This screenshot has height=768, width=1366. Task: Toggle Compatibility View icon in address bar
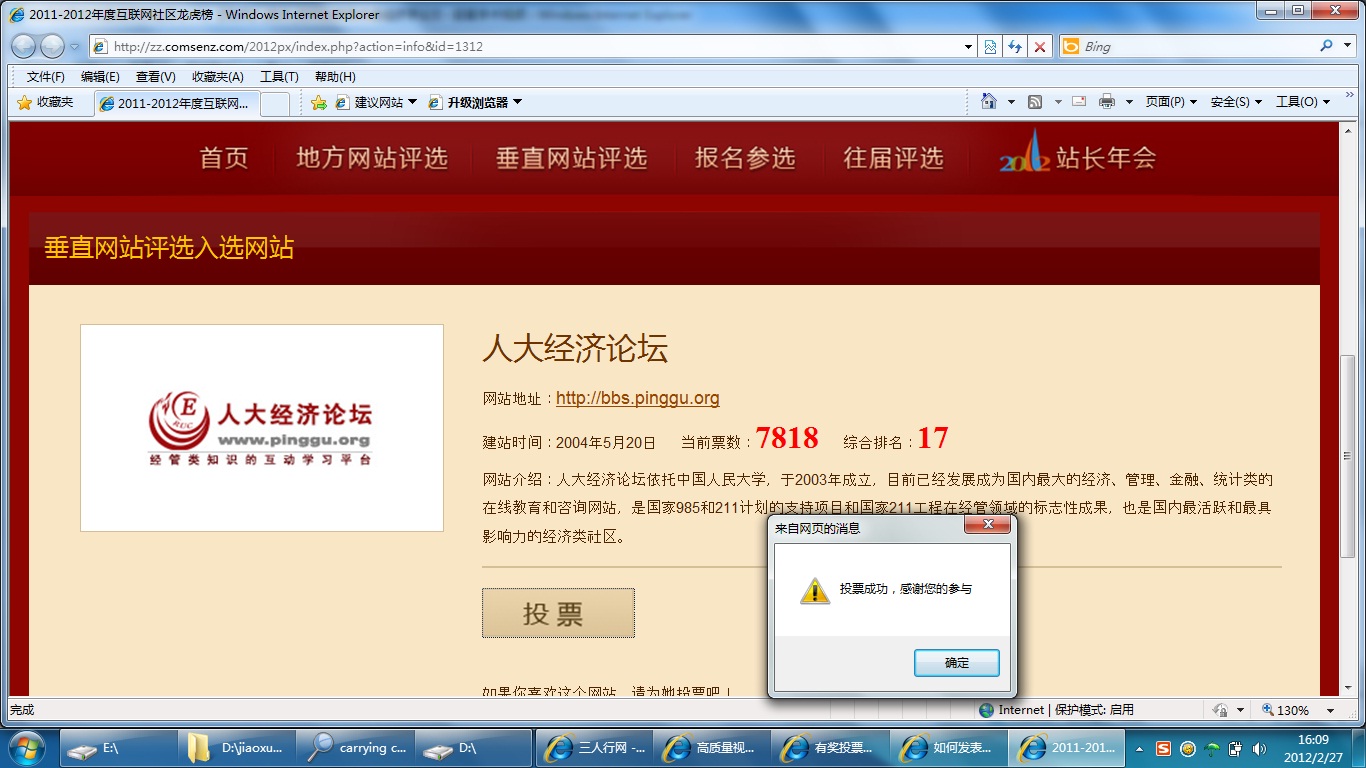(990, 46)
